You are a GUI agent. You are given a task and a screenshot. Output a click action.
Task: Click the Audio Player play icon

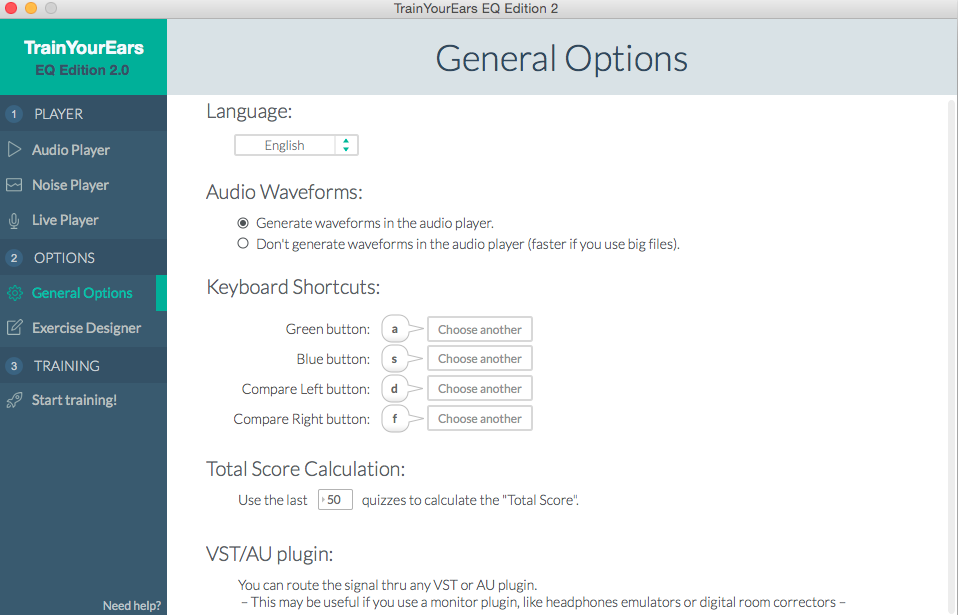pyautogui.click(x=14, y=150)
